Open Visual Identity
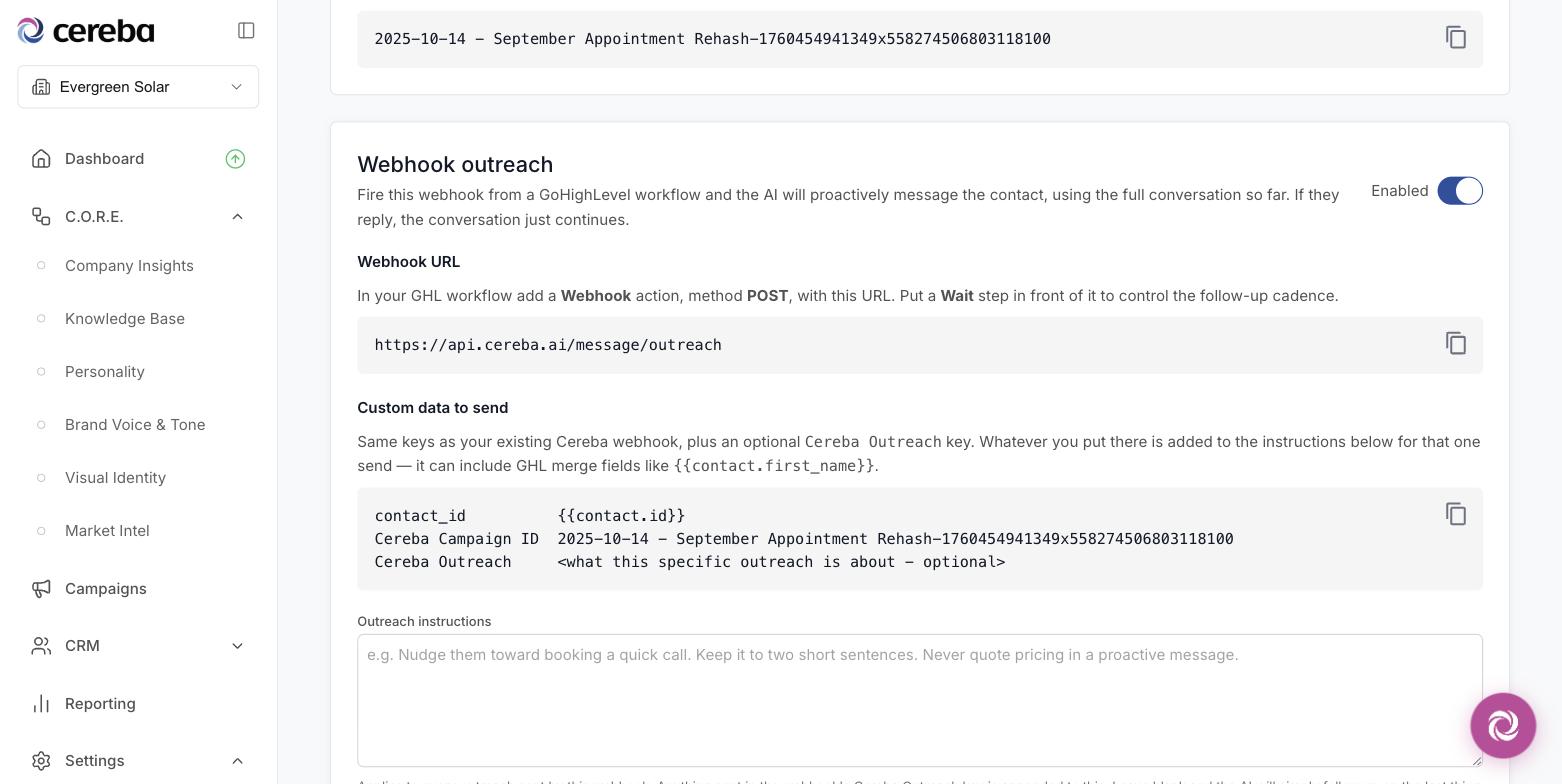This screenshot has height=784, width=1562. (x=115, y=478)
